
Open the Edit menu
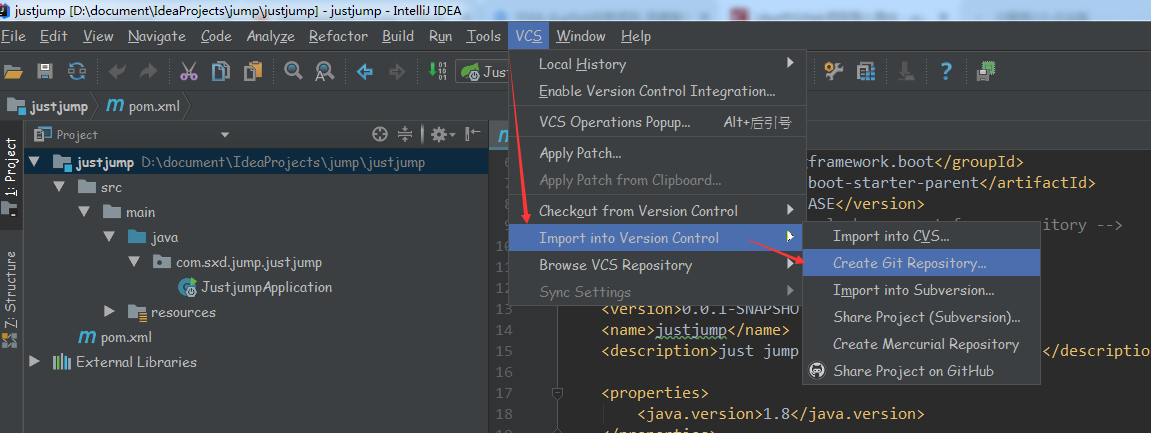[54, 36]
